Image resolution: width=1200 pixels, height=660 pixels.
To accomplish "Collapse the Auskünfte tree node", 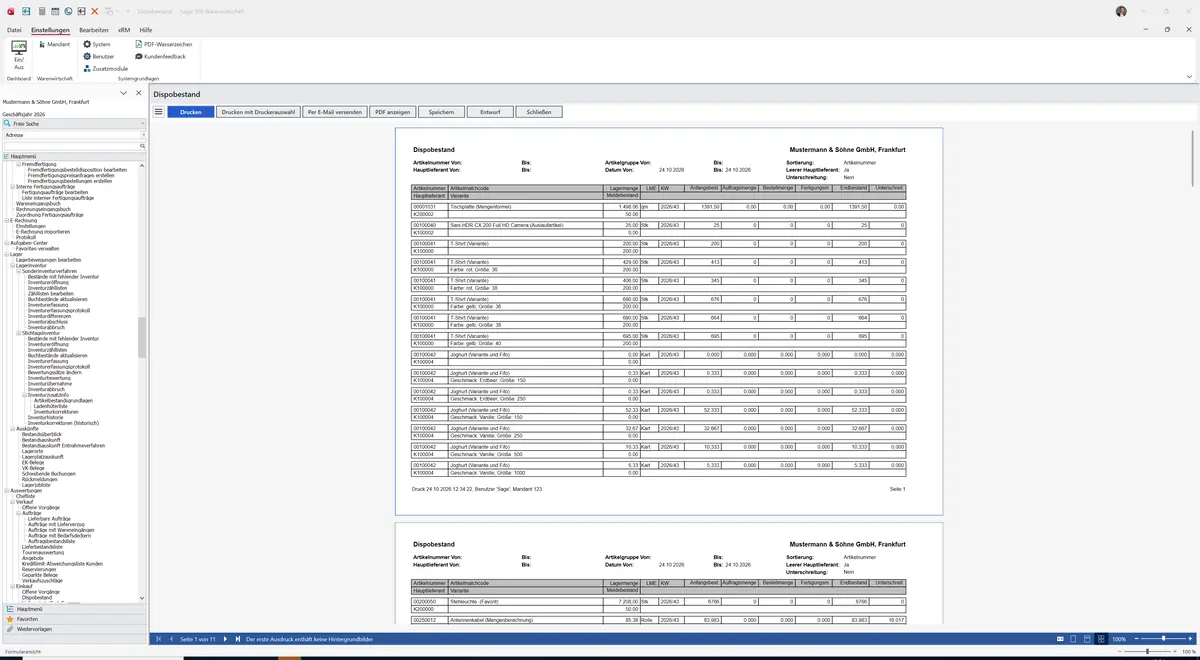I will (13, 428).
